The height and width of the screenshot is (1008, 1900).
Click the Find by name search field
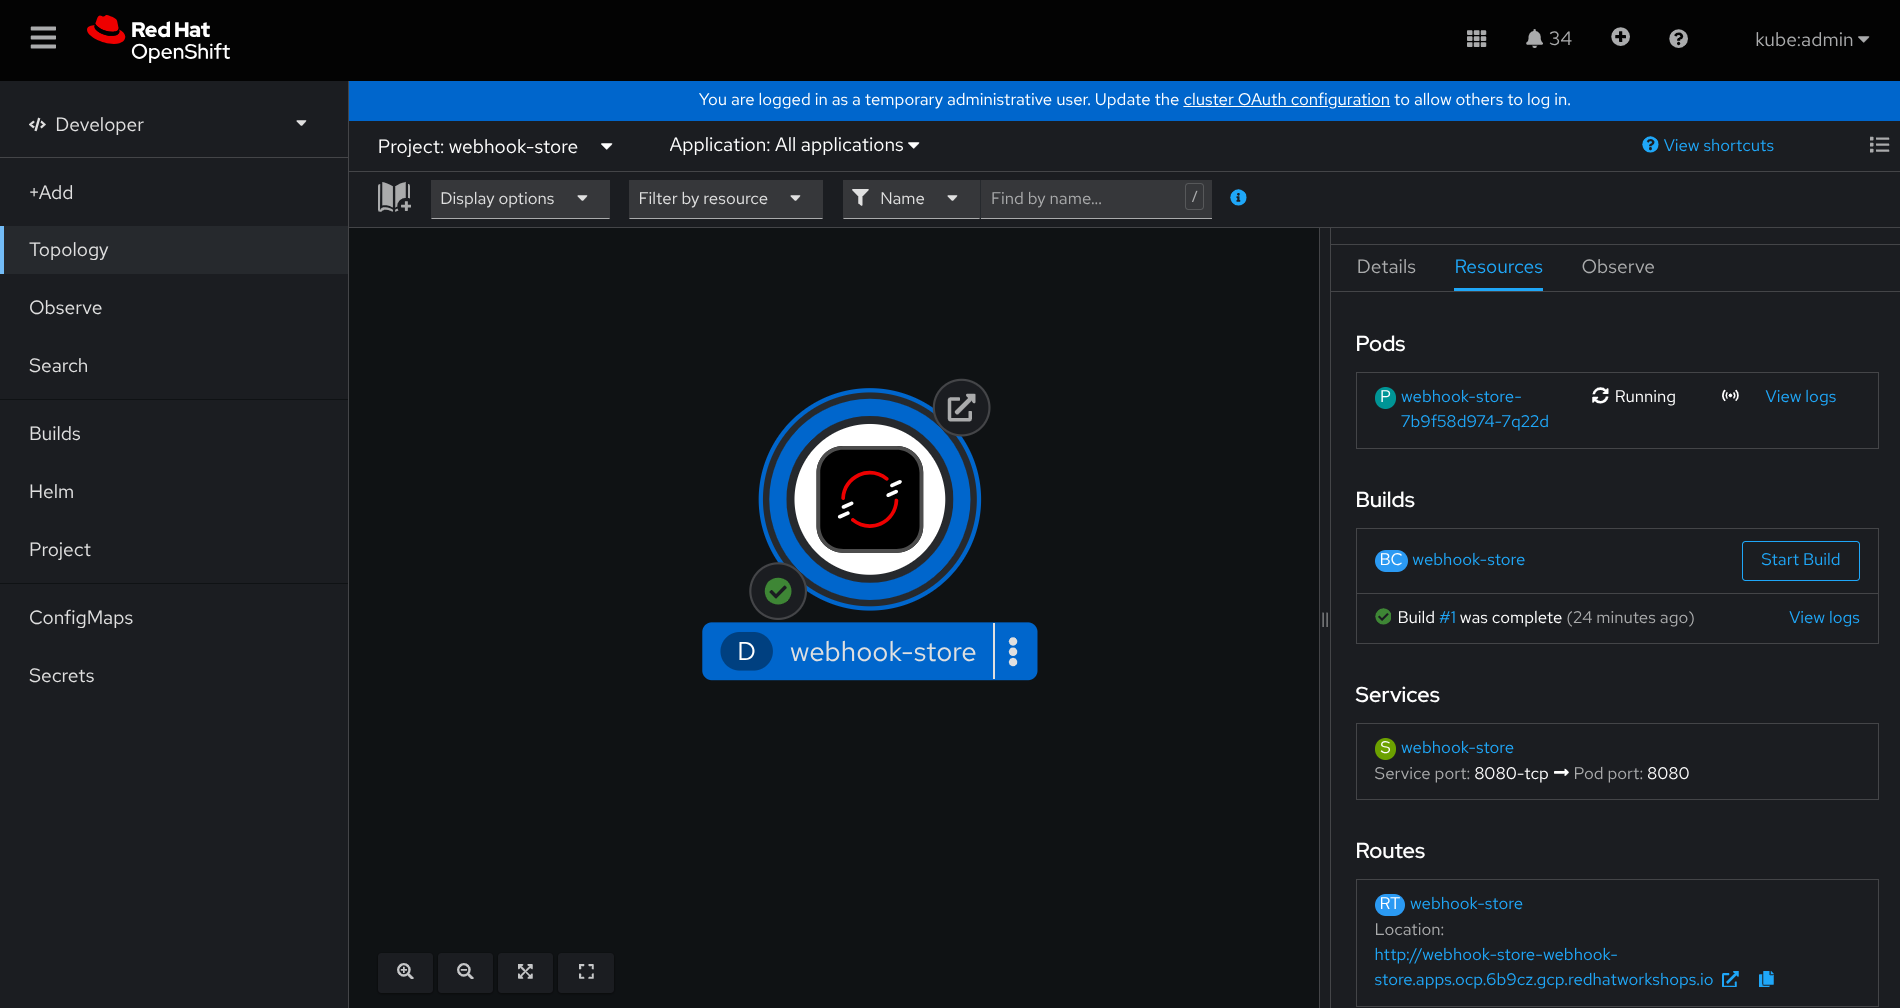pos(1083,198)
